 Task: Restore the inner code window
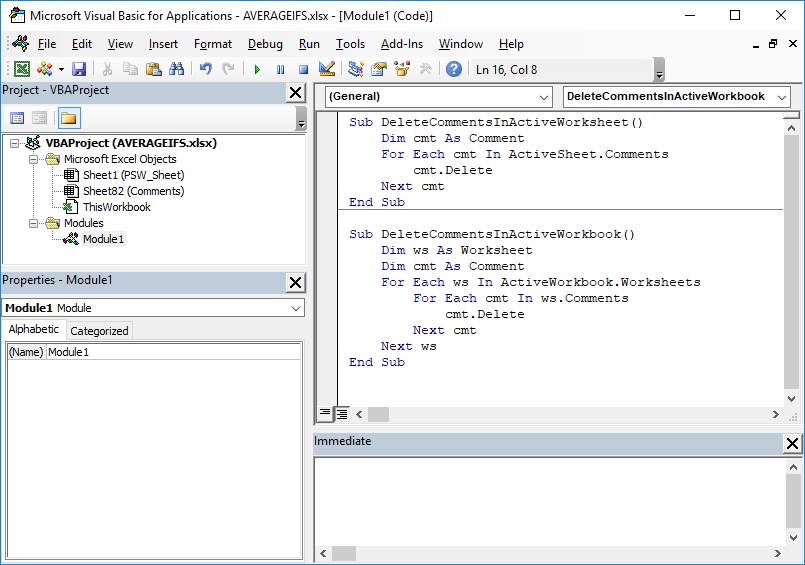click(773, 44)
